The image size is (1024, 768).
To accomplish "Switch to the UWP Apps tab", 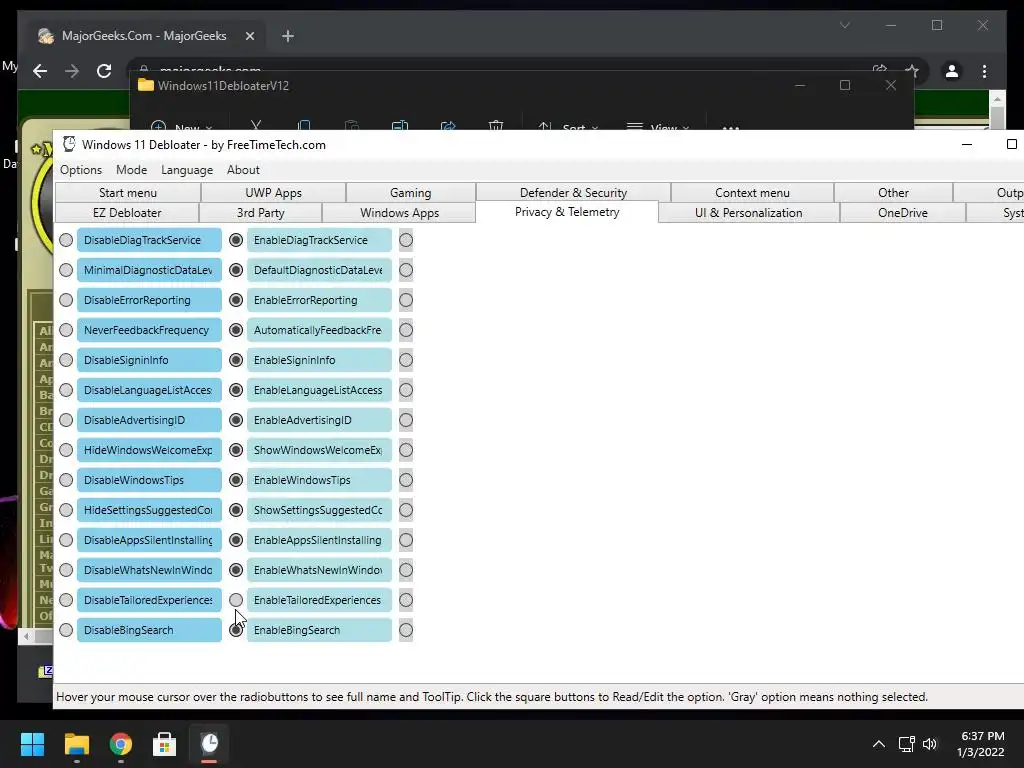I will tap(273, 193).
